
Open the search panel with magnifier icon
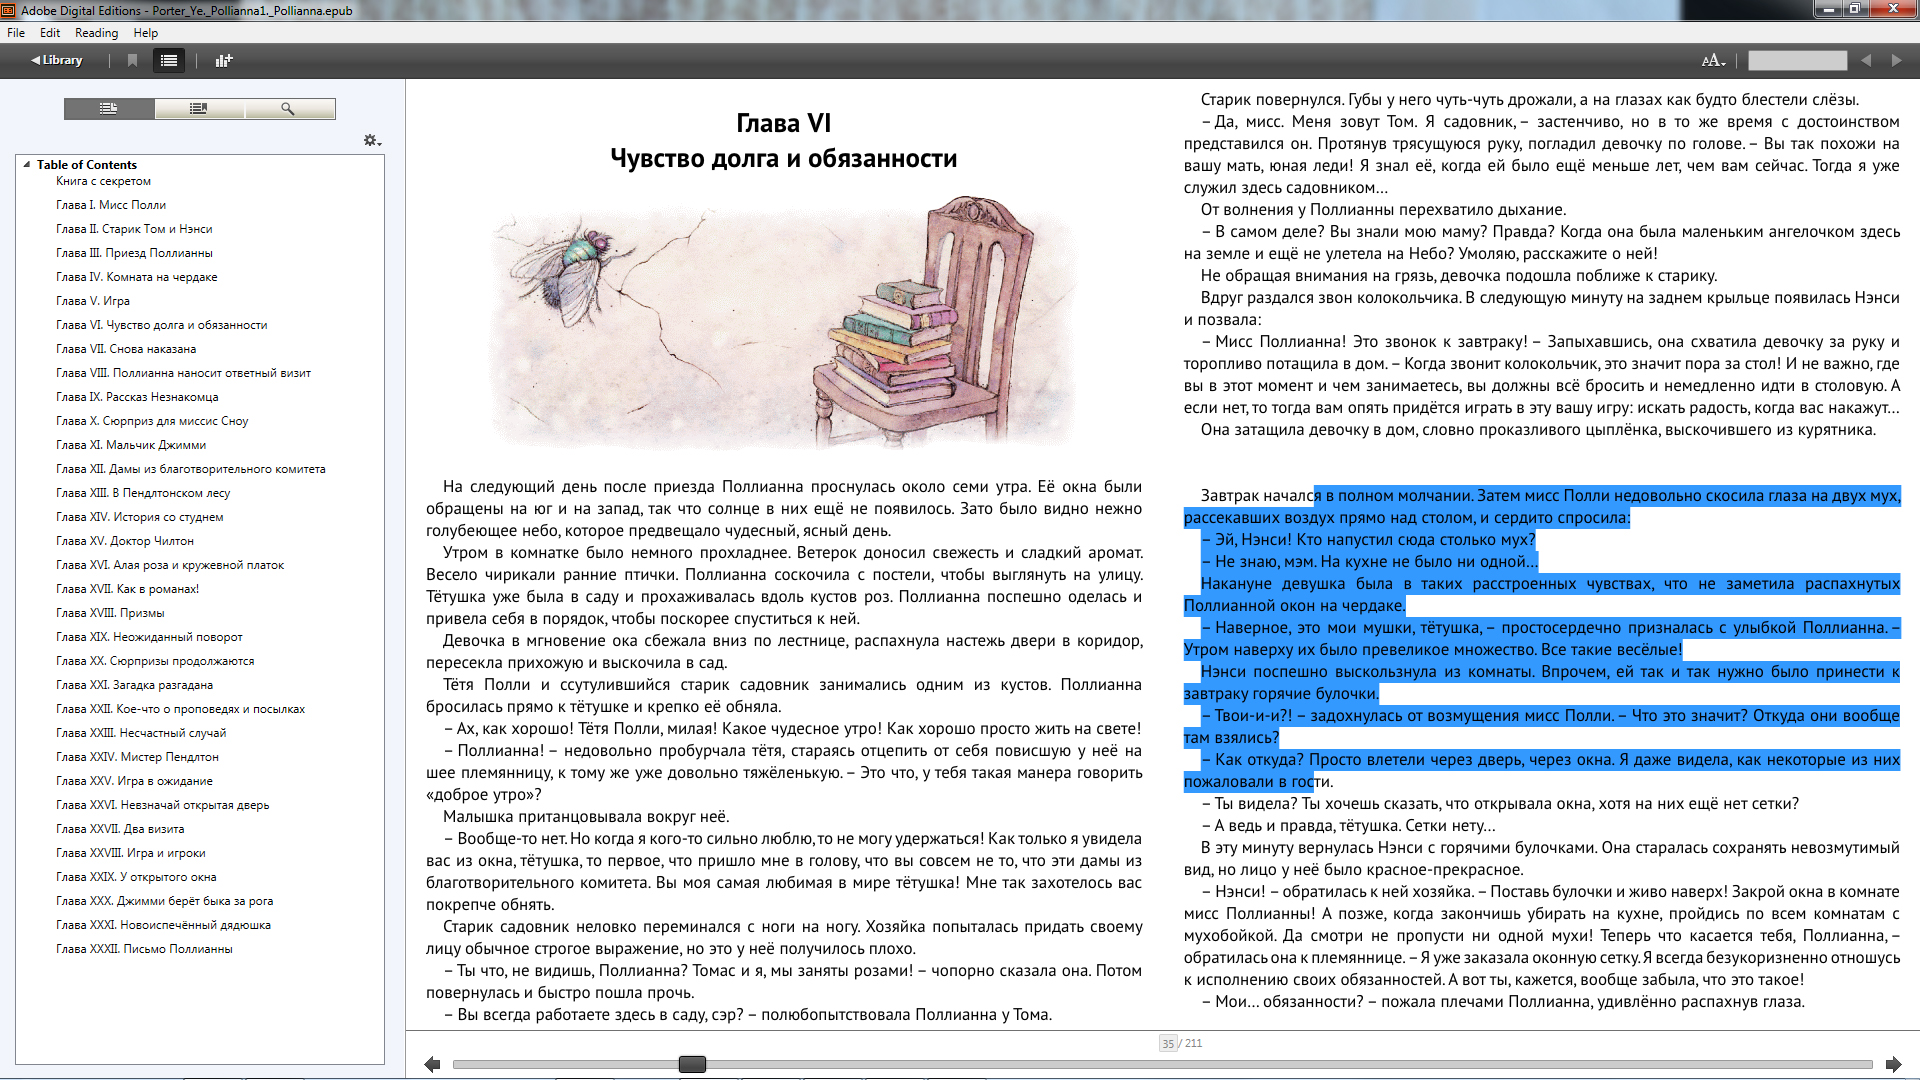289,108
